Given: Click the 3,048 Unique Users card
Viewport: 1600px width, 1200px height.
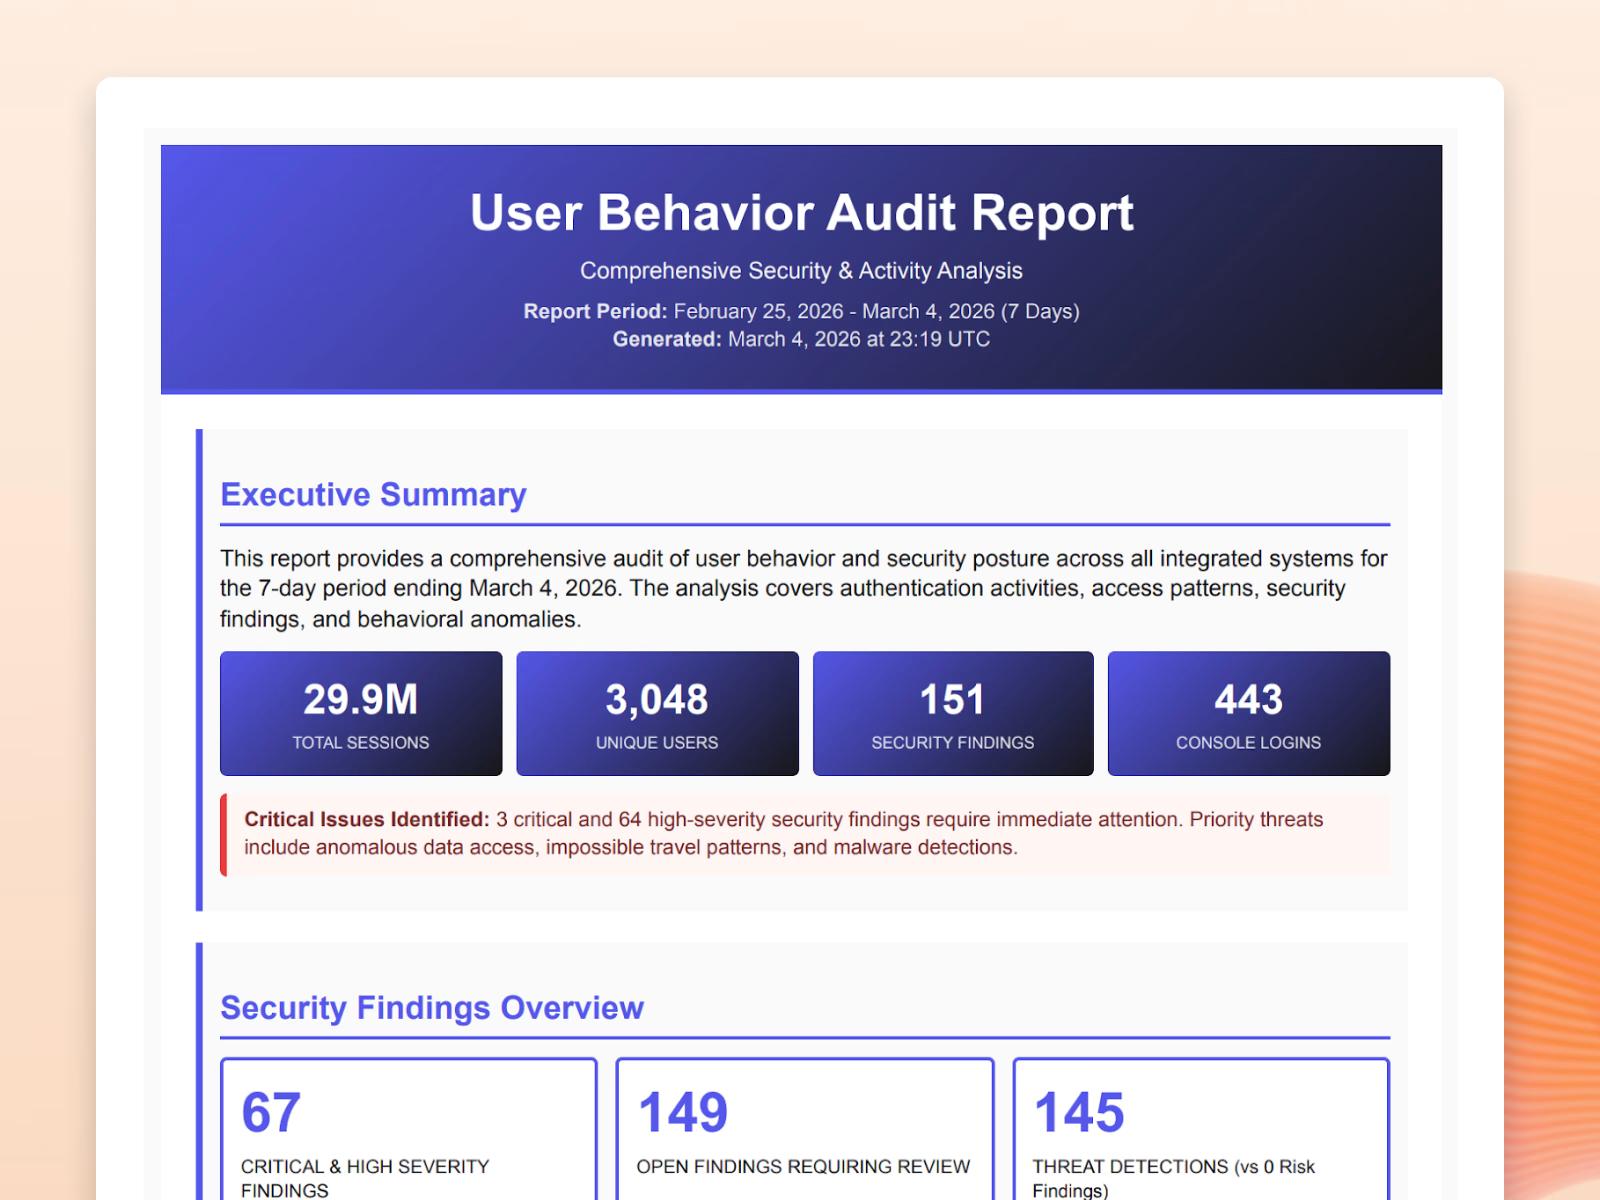Looking at the screenshot, I should tap(657, 713).
